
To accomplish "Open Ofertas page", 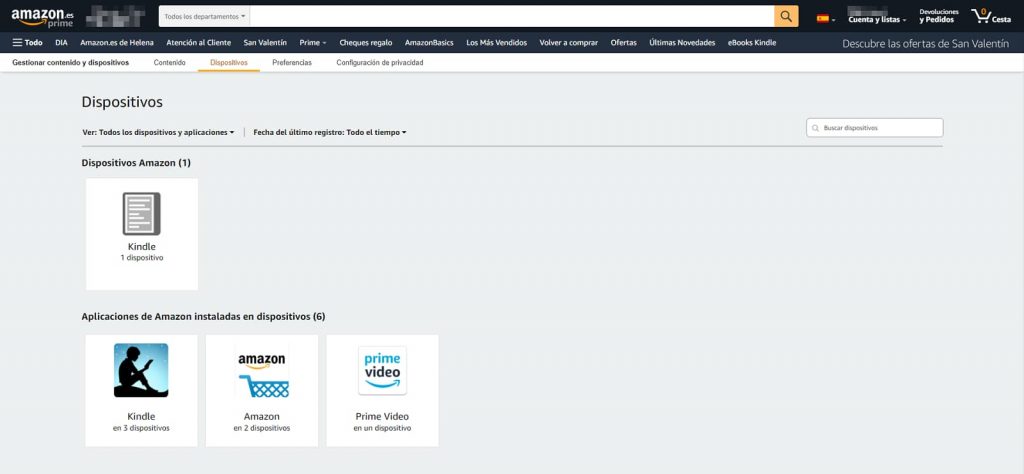I will coord(624,42).
